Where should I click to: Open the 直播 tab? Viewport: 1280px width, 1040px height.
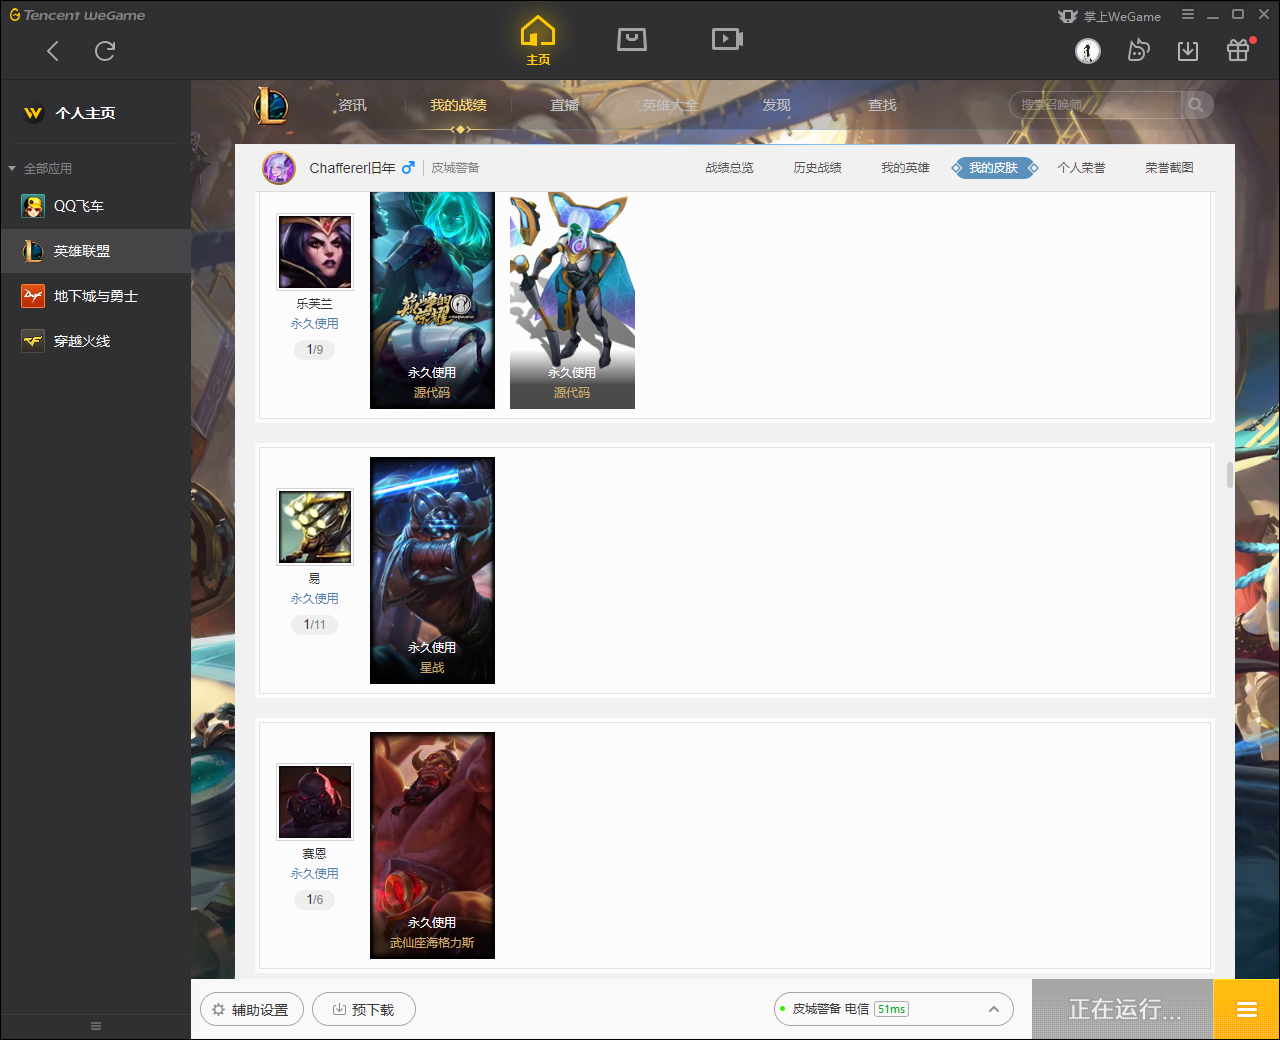click(x=564, y=105)
